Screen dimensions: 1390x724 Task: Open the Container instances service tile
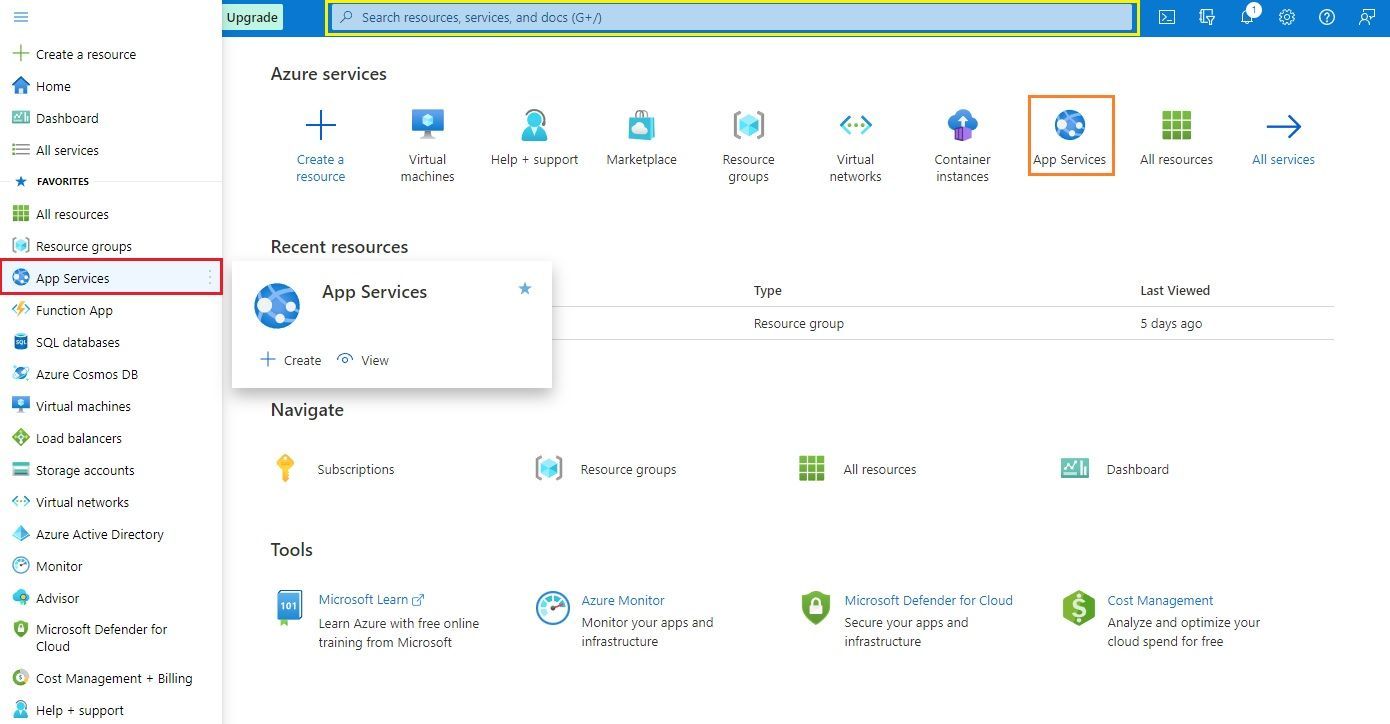point(963,146)
